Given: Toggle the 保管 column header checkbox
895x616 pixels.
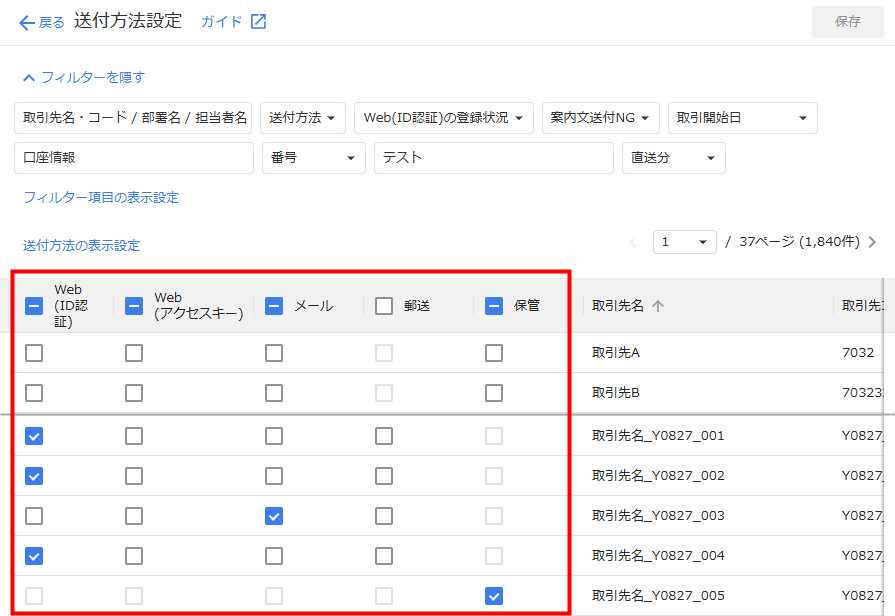Looking at the screenshot, I should point(494,306).
